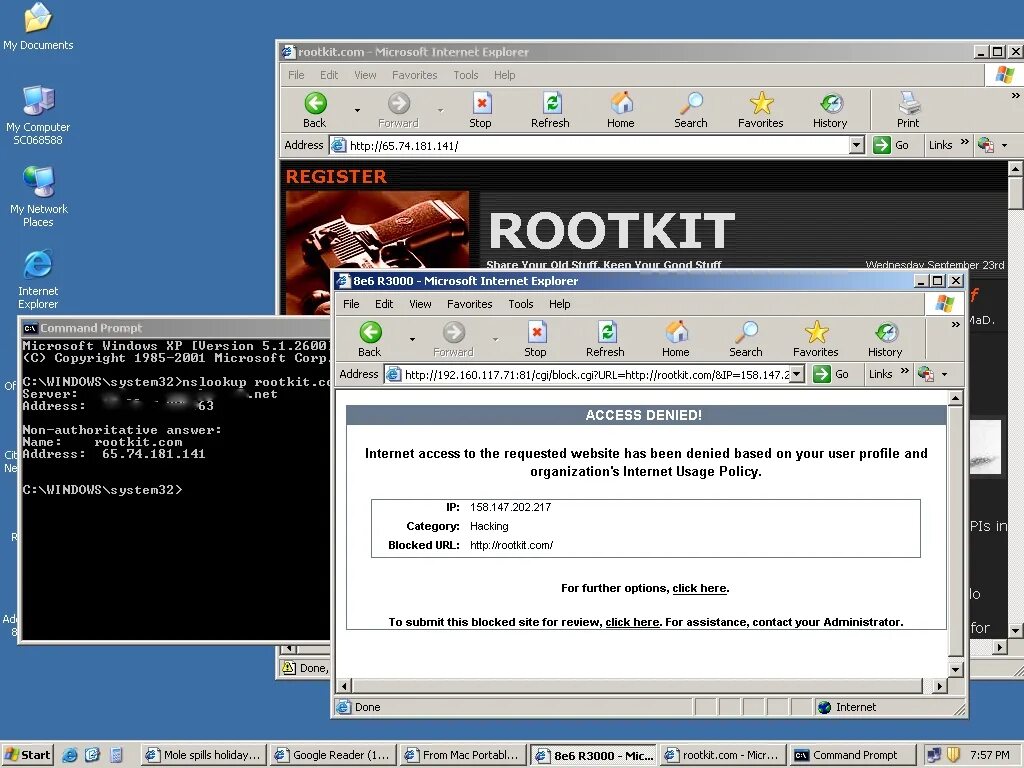The image size is (1024, 768).
Task: Launch Internet Explorer from Quick Launch
Action: (69, 755)
